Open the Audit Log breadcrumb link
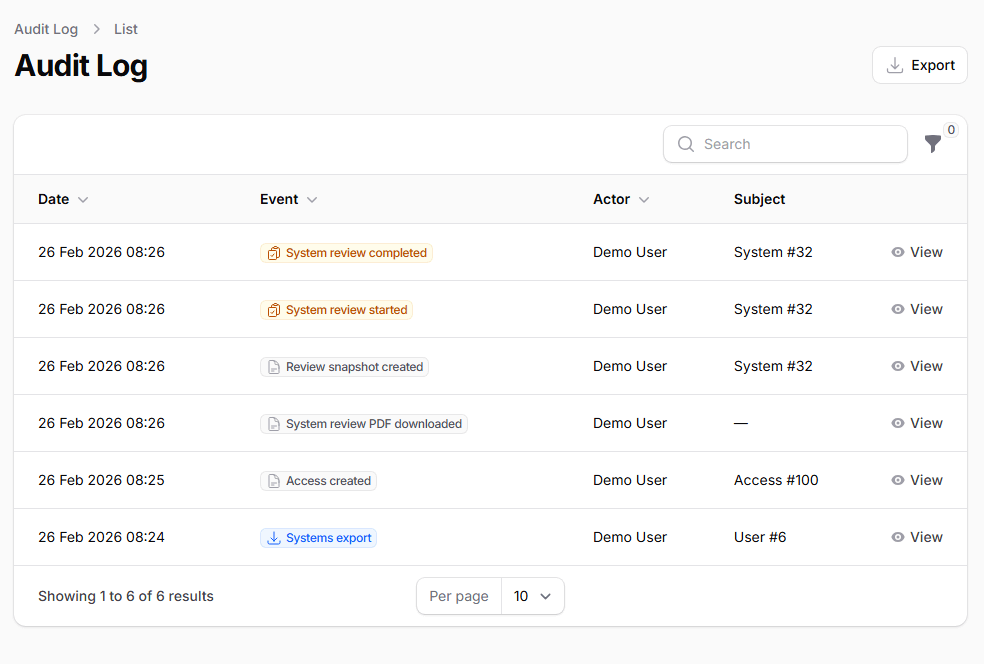 [46, 29]
